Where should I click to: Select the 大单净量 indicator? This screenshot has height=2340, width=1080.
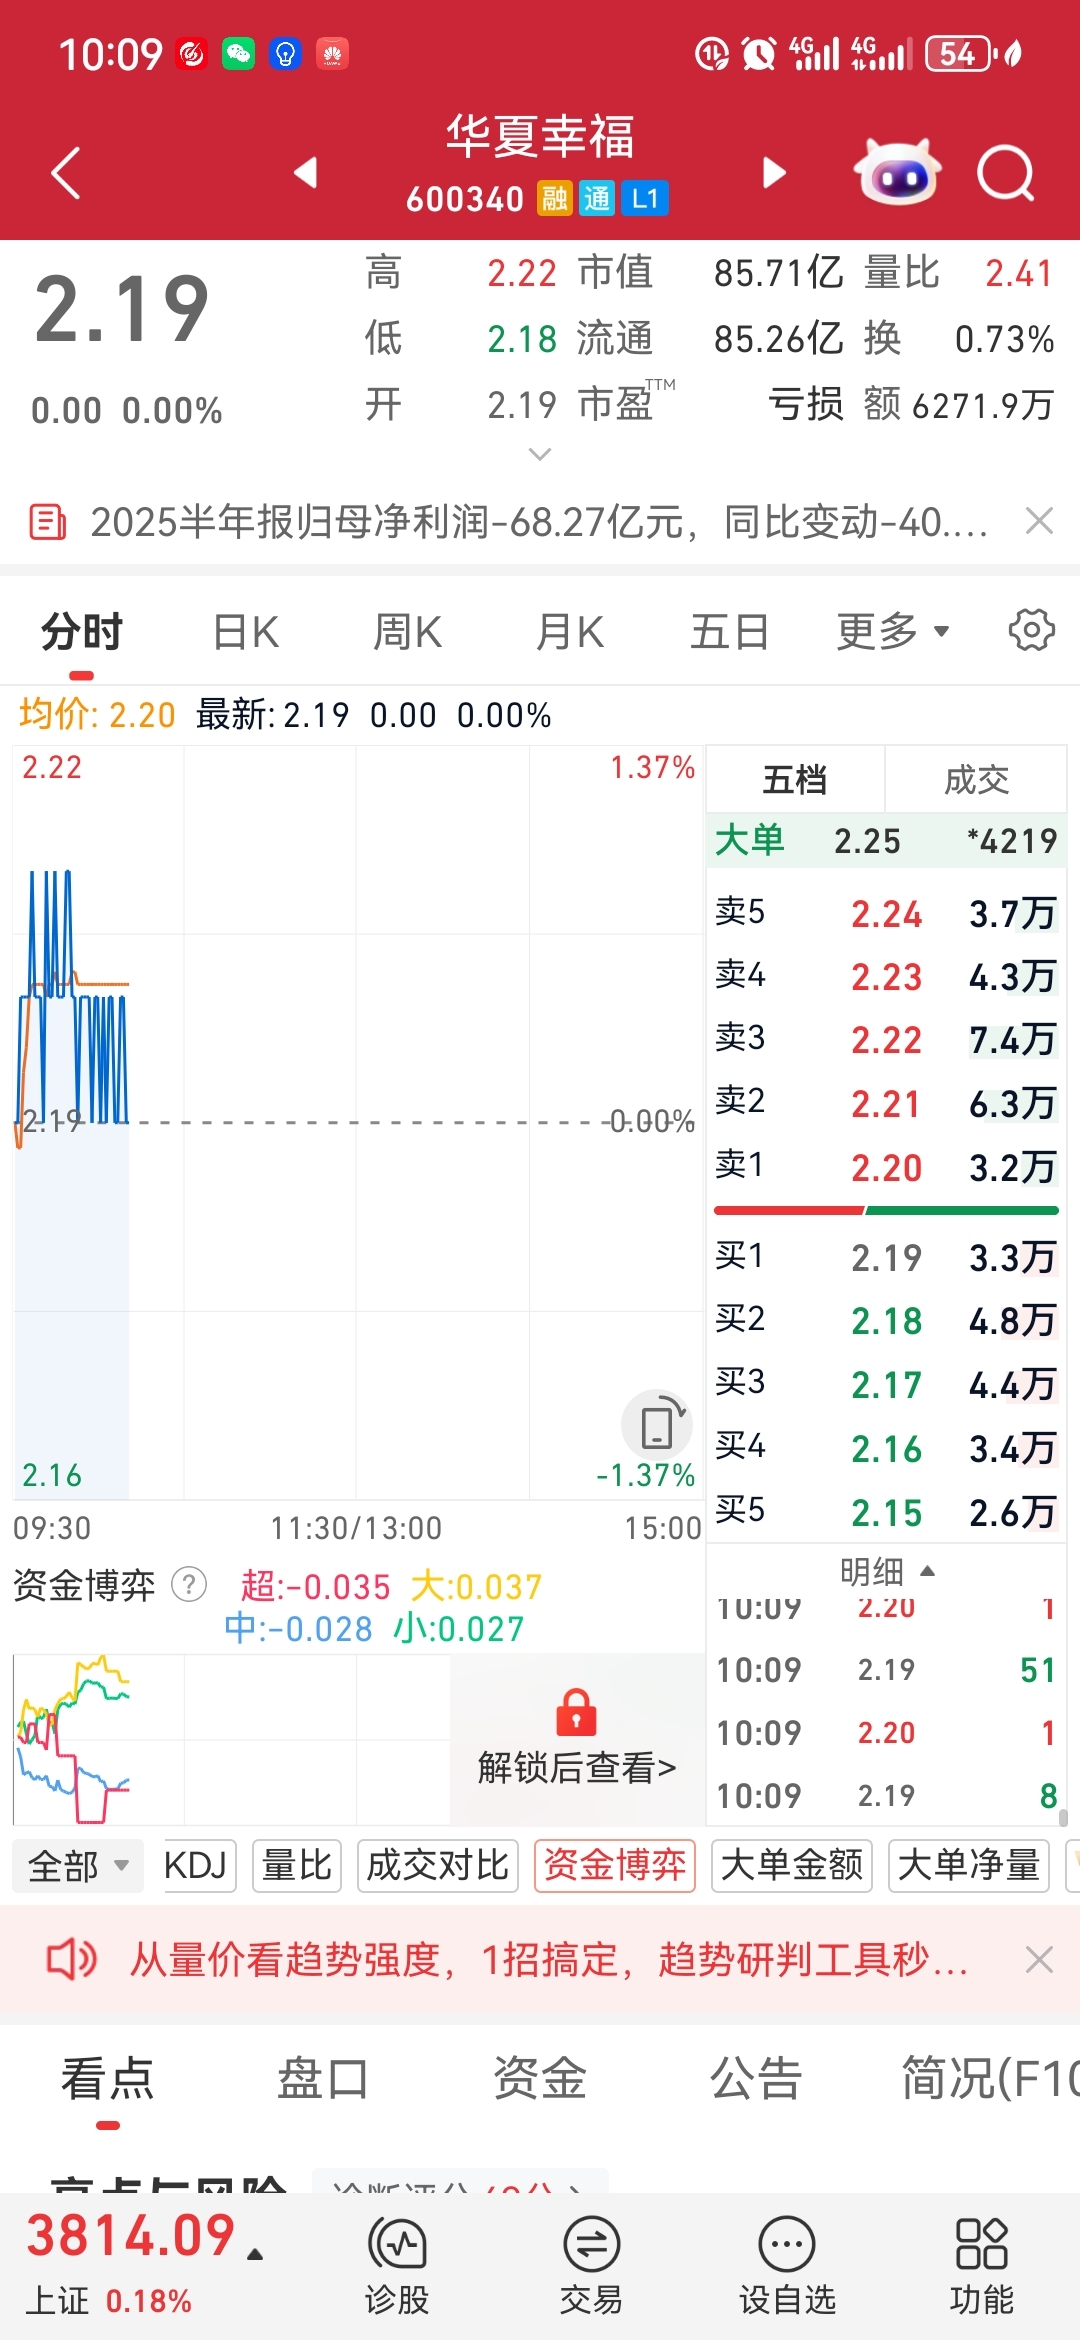[x=969, y=1866]
